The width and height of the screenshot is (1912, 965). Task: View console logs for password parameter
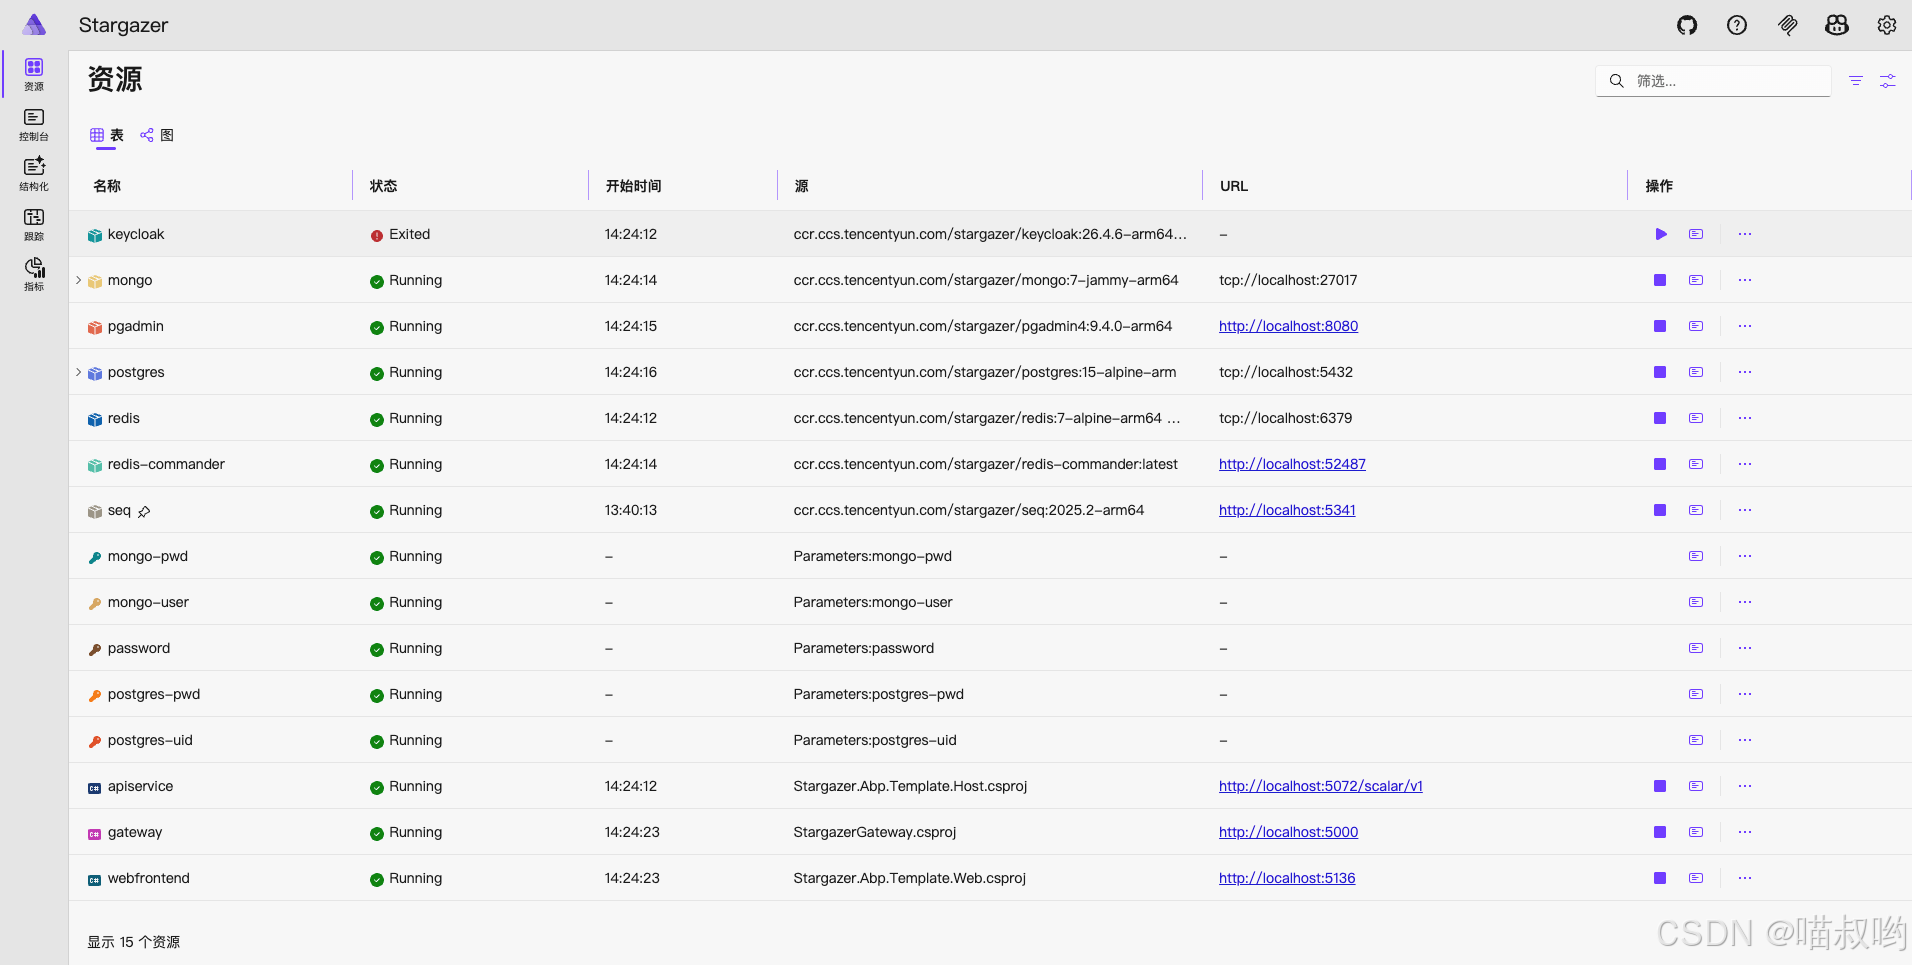pos(1696,648)
